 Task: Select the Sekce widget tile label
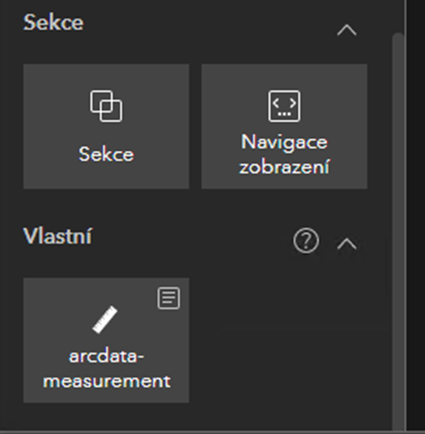click(106, 154)
